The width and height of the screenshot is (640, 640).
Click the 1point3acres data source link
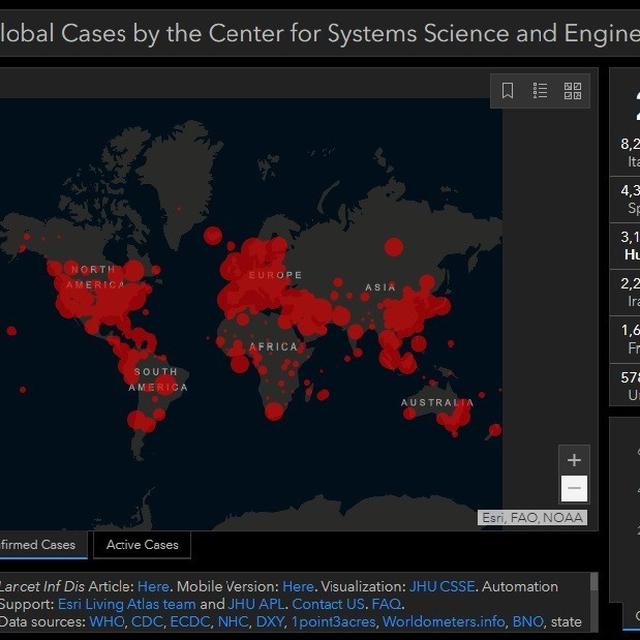coord(334,622)
